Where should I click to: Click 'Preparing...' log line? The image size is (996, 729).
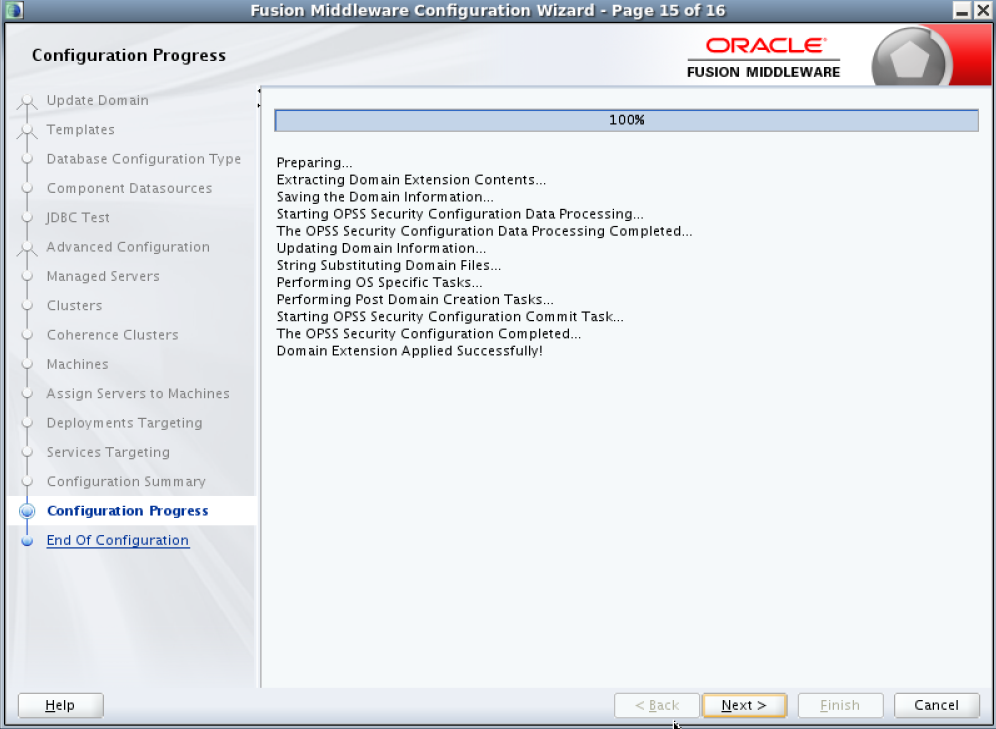(x=314, y=163)
